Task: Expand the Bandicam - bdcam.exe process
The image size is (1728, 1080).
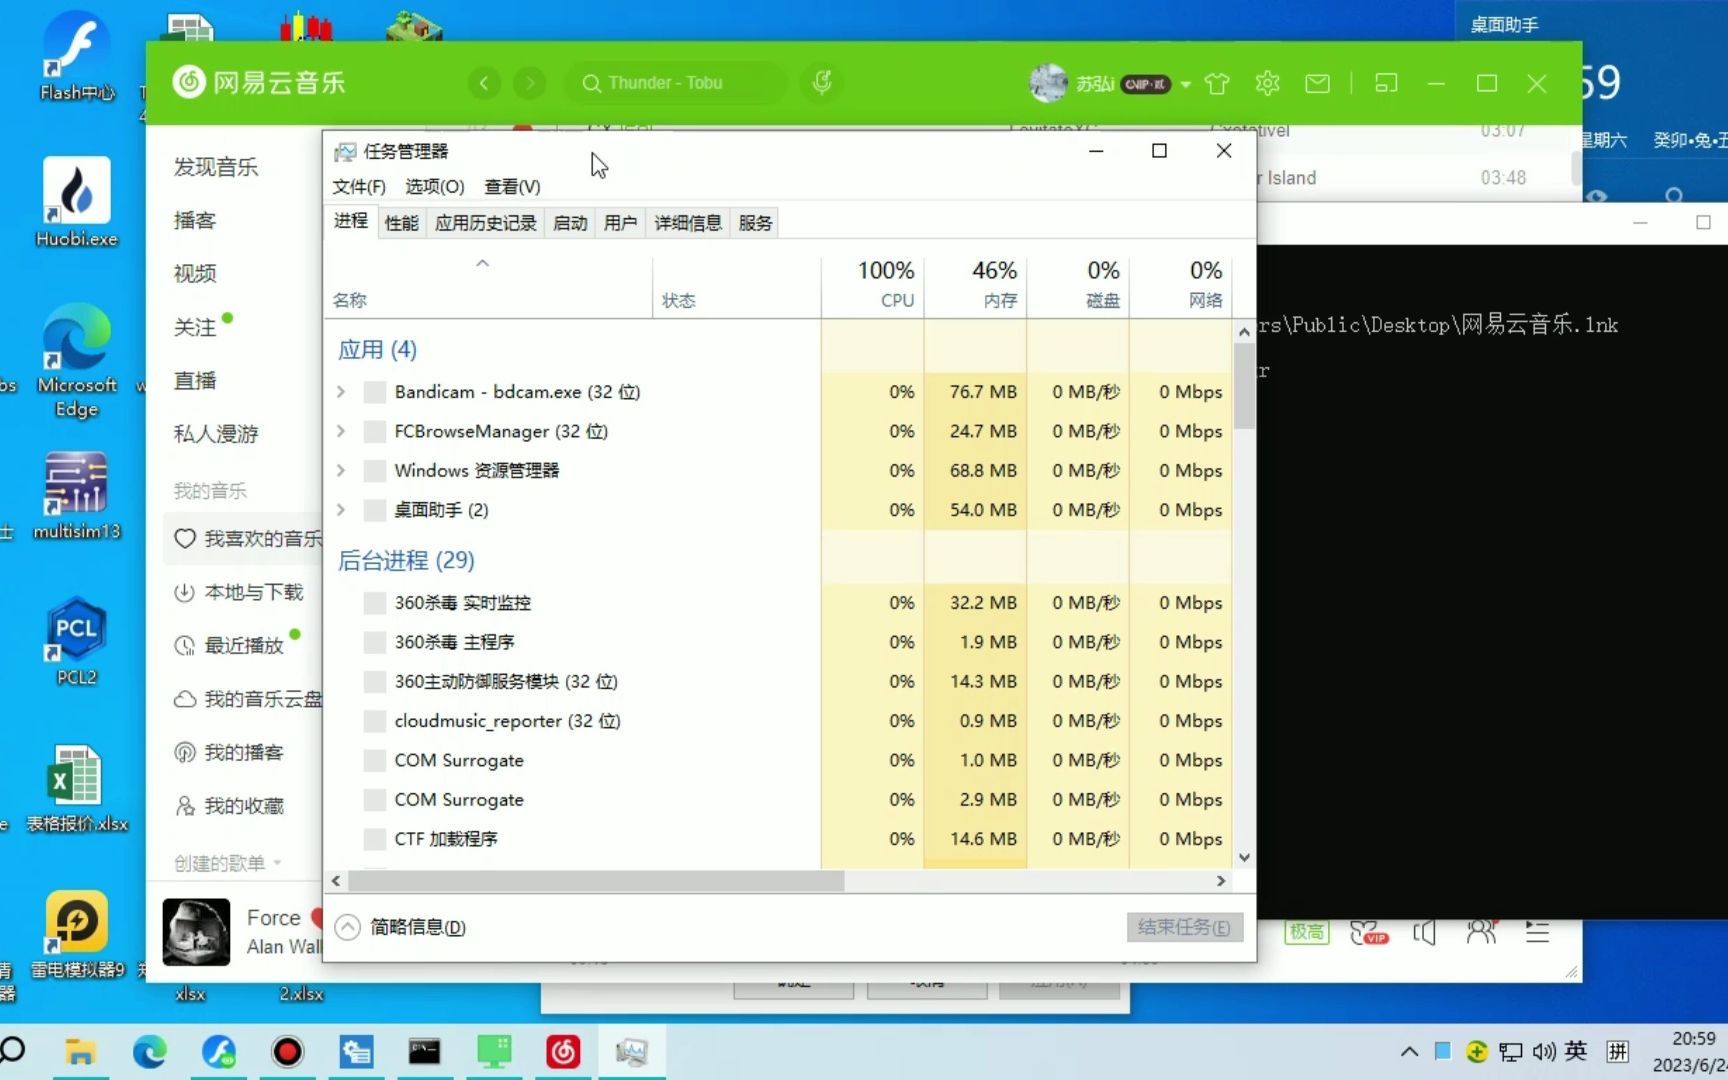Action: pos(341,392)
